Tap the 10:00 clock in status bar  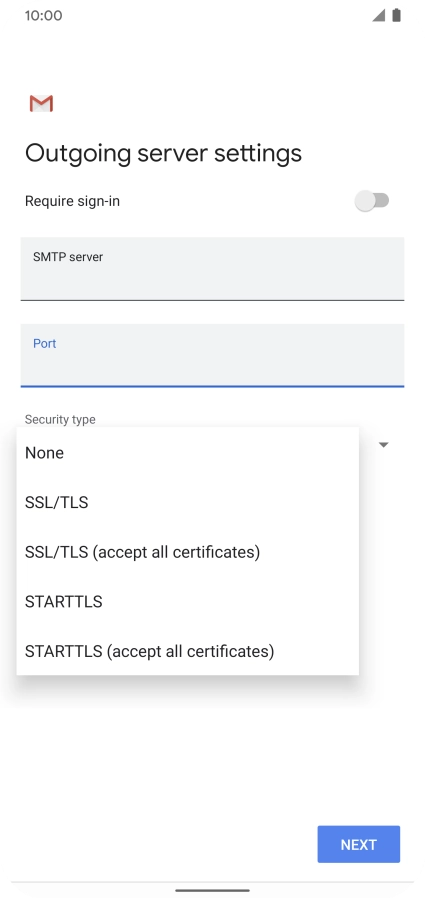tap(44, 15)
